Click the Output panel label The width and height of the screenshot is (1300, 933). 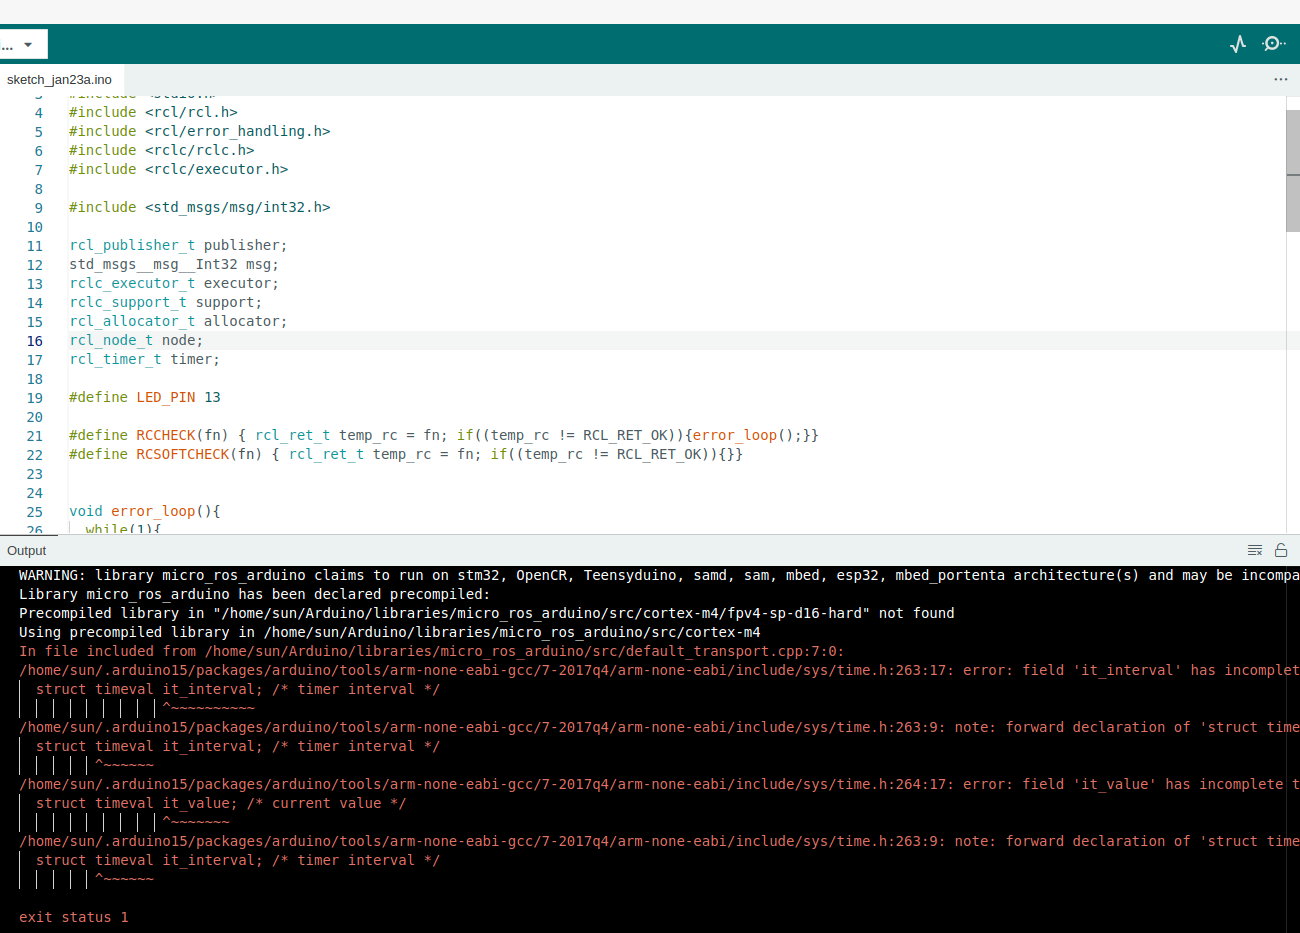click(x=26, y=550)
